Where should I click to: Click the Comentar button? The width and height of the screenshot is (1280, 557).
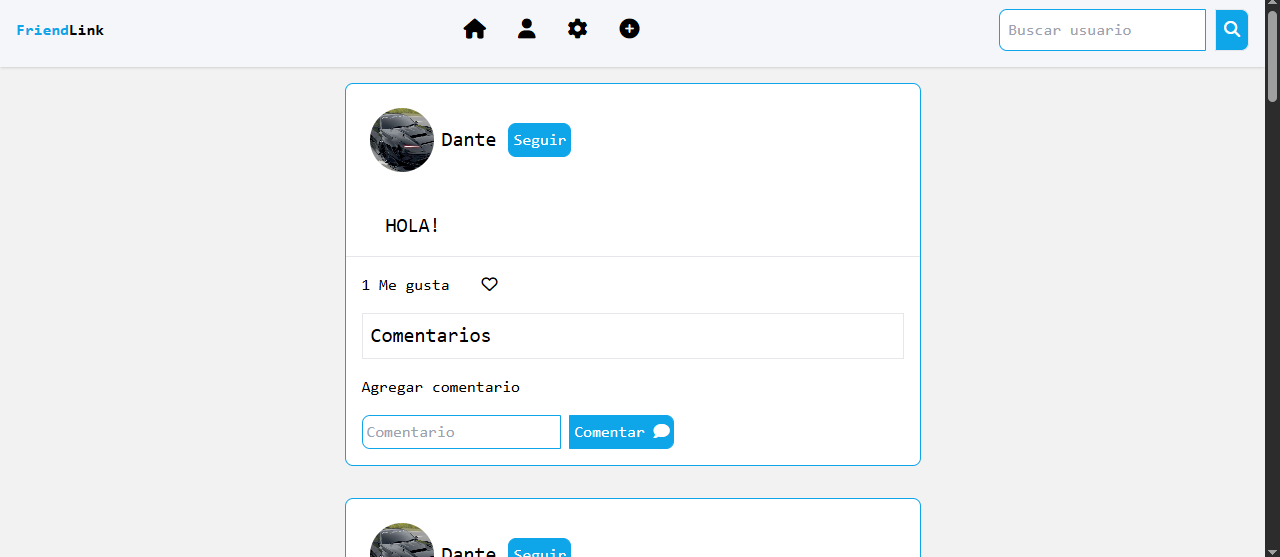tap(621, 432)
